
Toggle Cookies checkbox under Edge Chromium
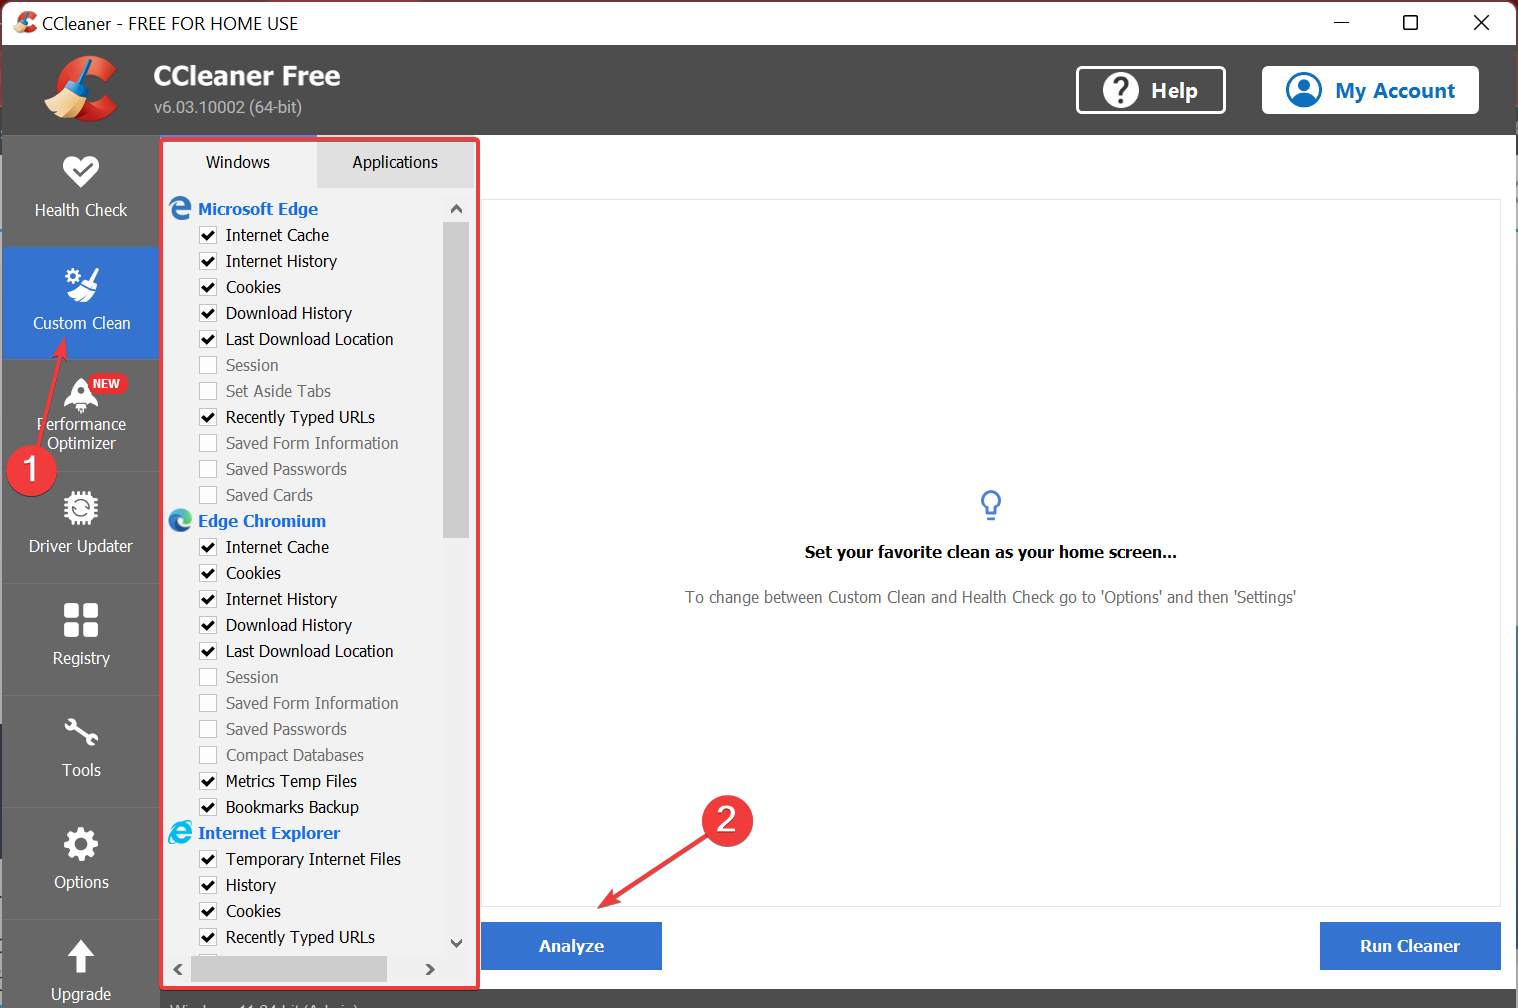pyautogui.click(x=208, y=573)
